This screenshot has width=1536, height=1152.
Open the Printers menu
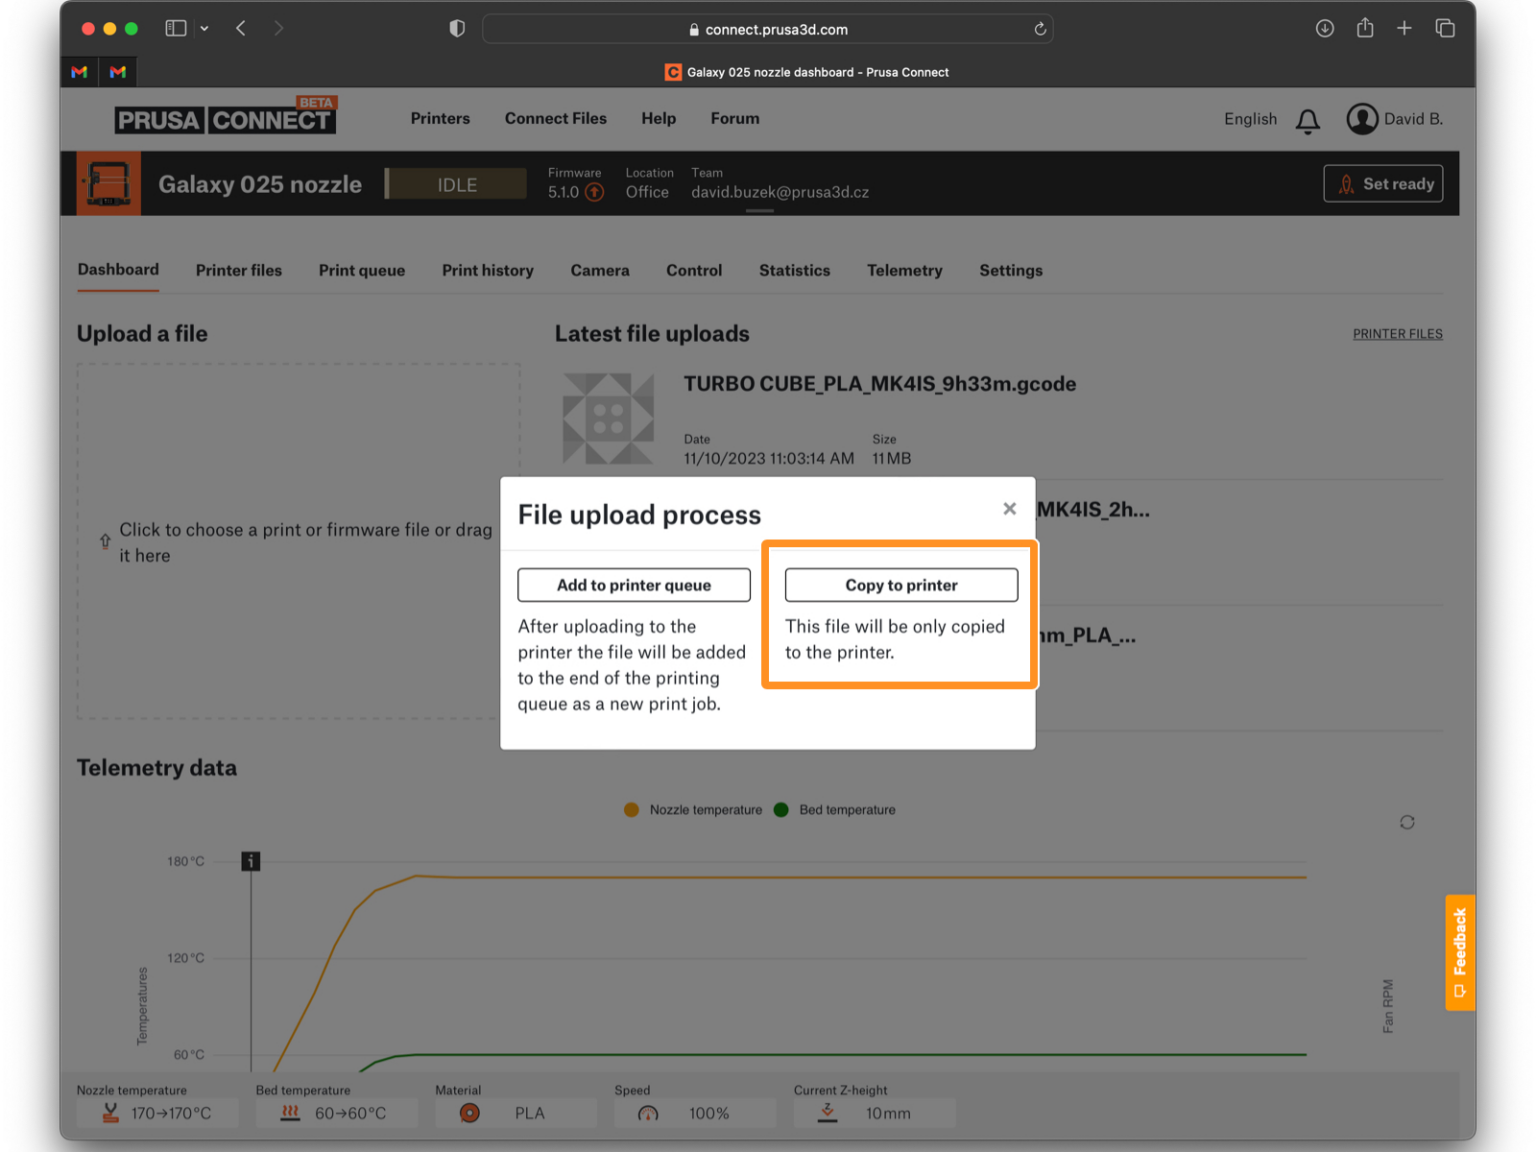click(x=440, y=118)
